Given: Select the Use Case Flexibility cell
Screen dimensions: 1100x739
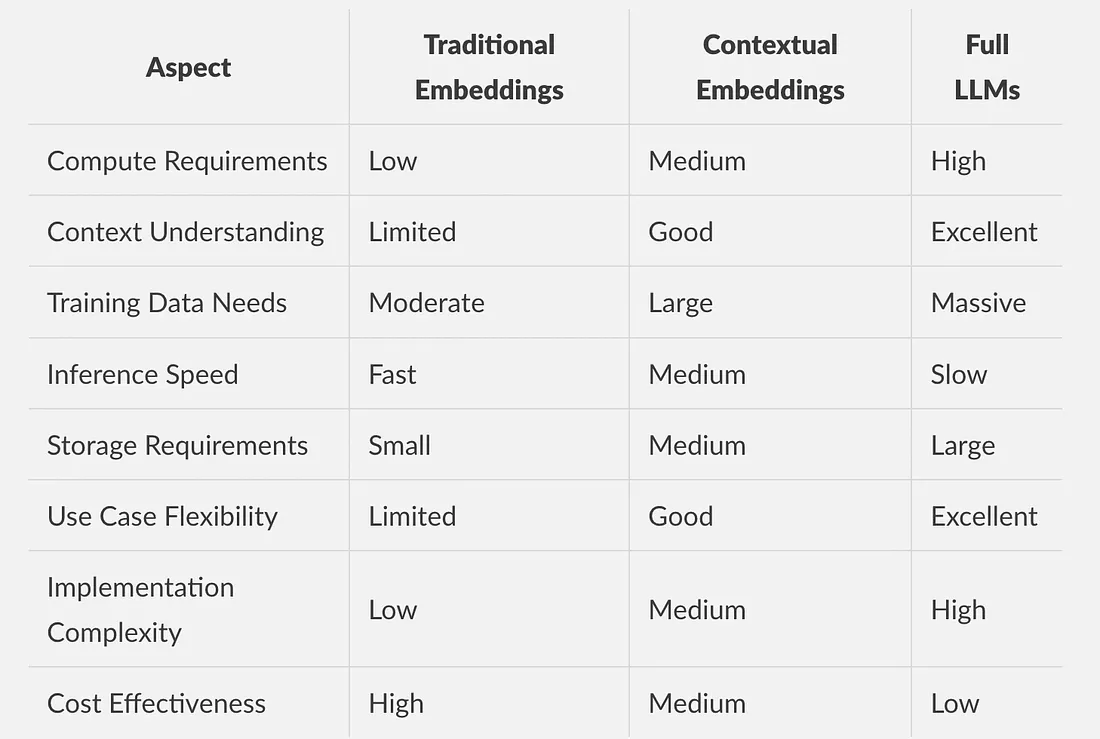Looking at the screenshot, I should click(x=162, y=517).
